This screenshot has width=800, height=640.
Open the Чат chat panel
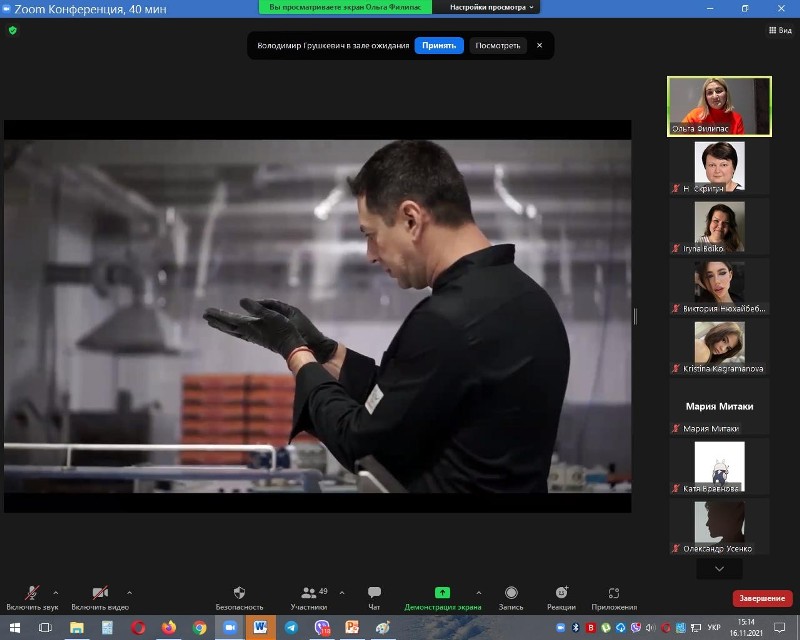(374, 593)
